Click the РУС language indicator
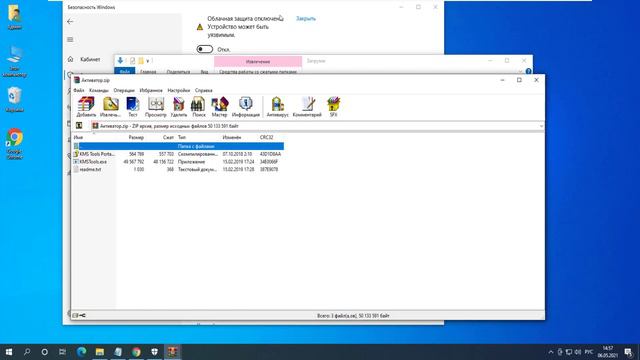This screenshot has width=640, height=360. click(x=589, y=352)
